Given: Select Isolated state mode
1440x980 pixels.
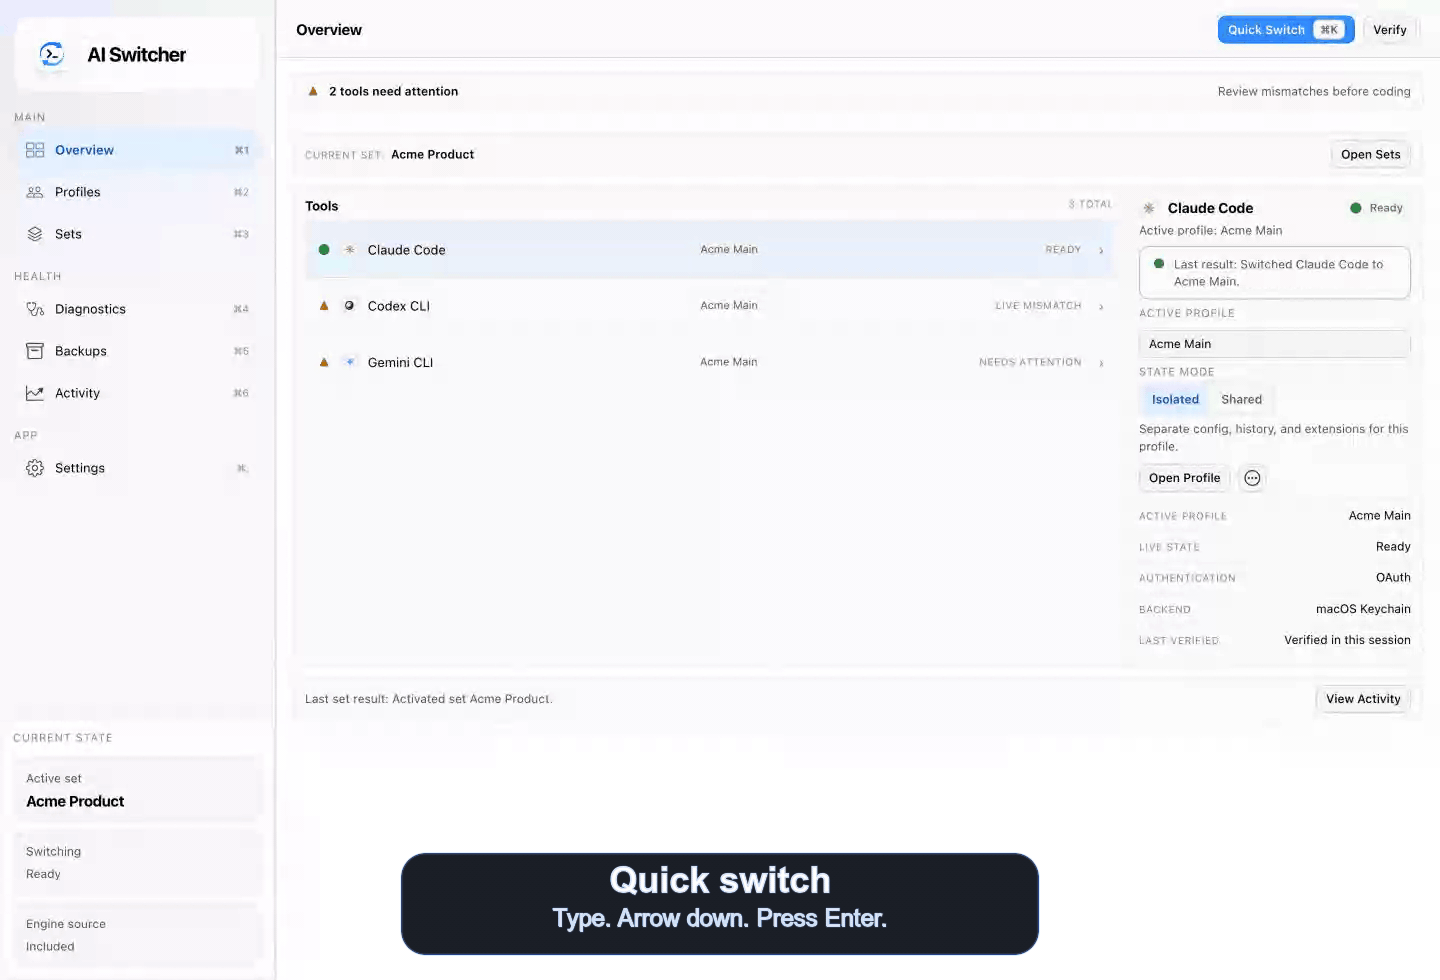Looking at the screenshot, I should point(1175,399).
